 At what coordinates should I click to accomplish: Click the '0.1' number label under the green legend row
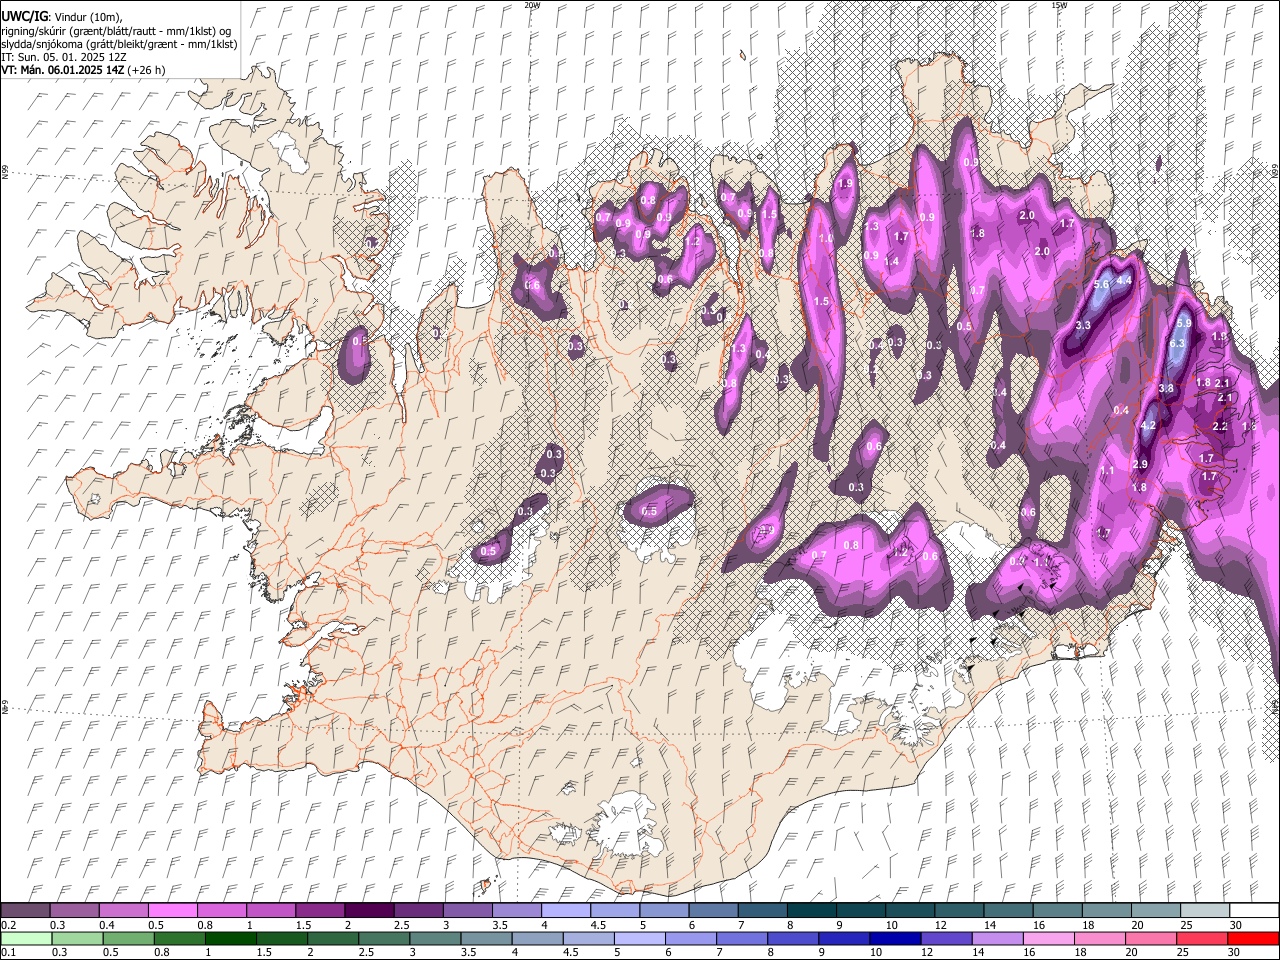coord(9,952)
